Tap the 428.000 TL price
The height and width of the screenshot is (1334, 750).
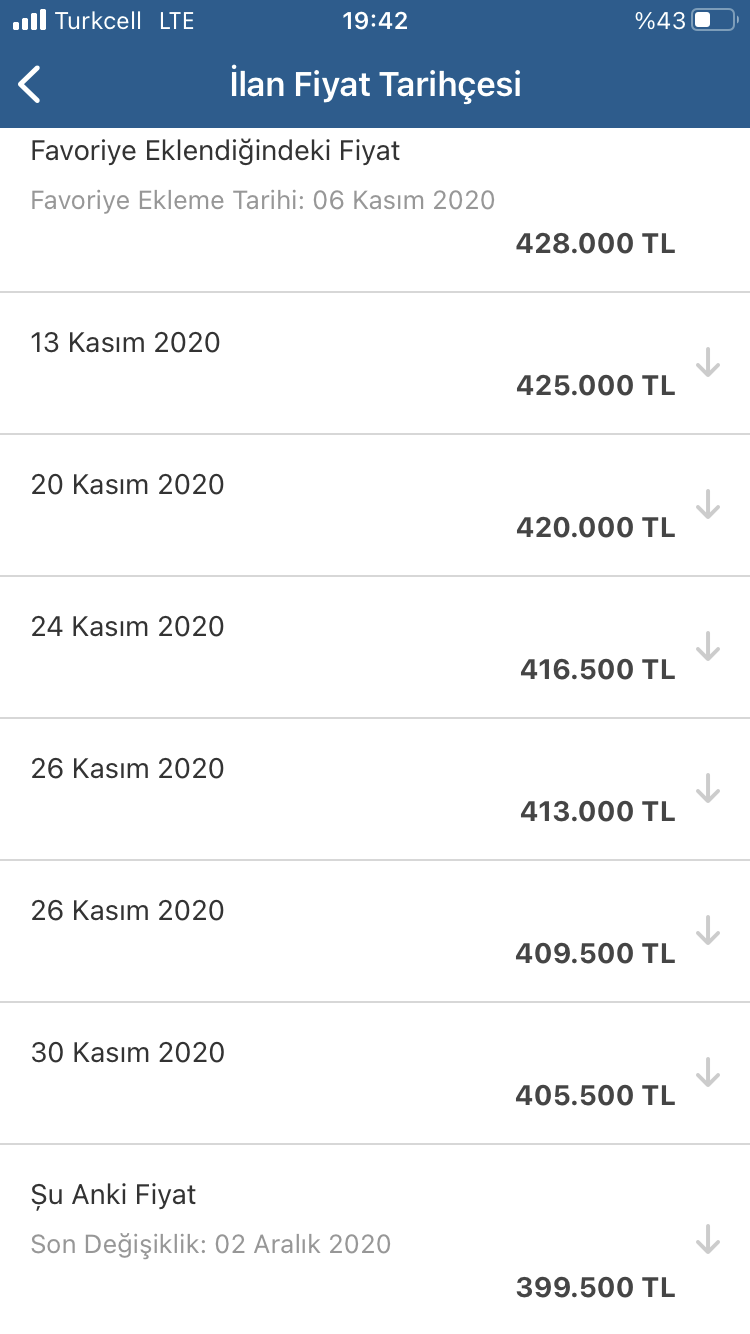pyautogui.click(x=595, y=244)
